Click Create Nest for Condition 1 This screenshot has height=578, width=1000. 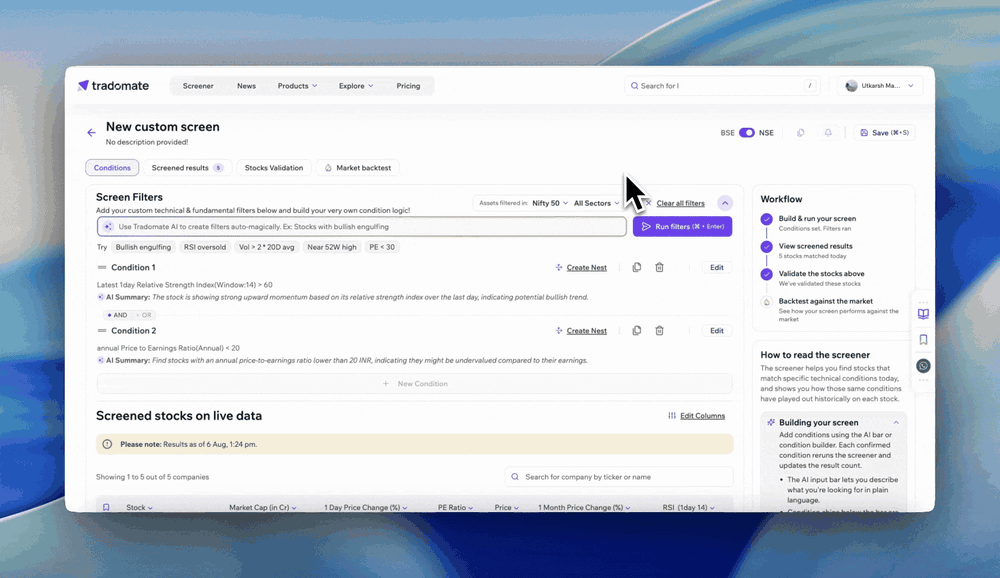(581, 267)
